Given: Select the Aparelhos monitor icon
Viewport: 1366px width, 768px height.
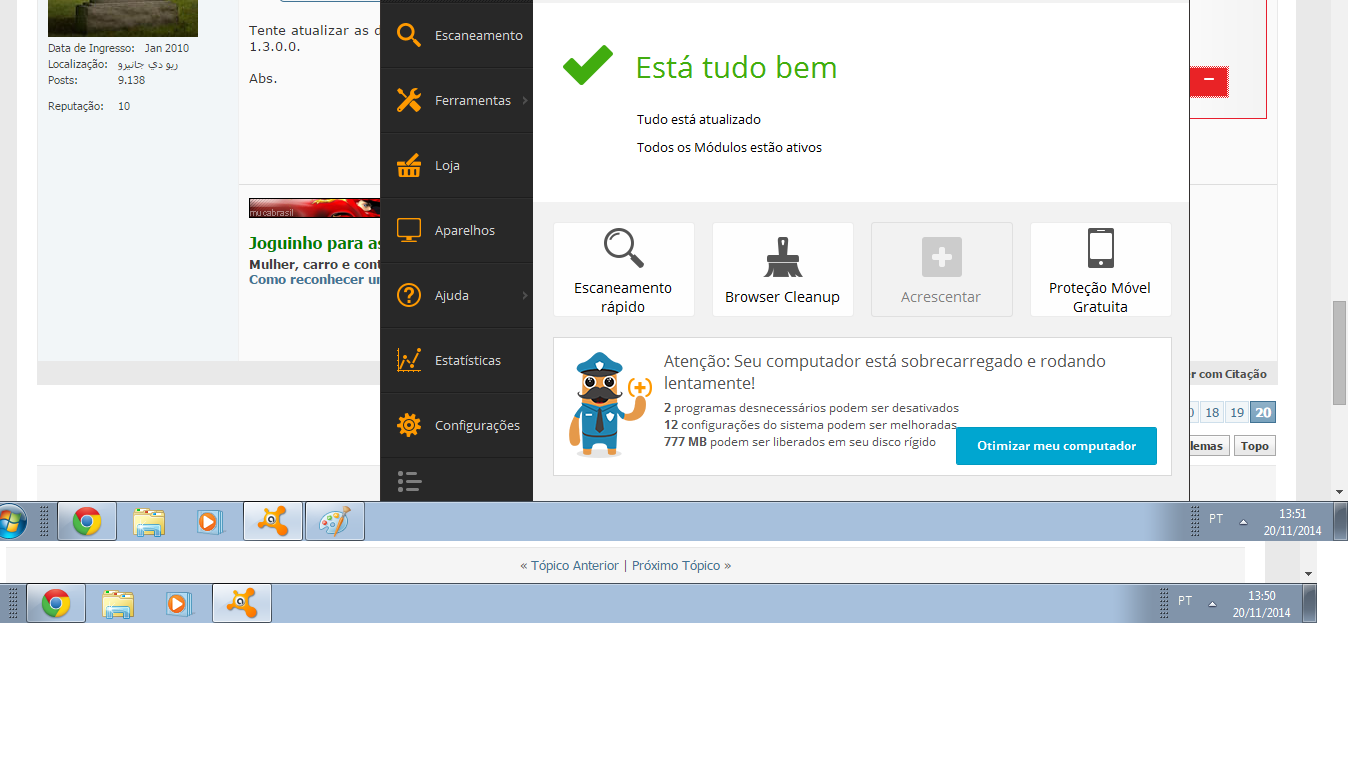Looking at the screenshot, I should (x=408, y=230).
